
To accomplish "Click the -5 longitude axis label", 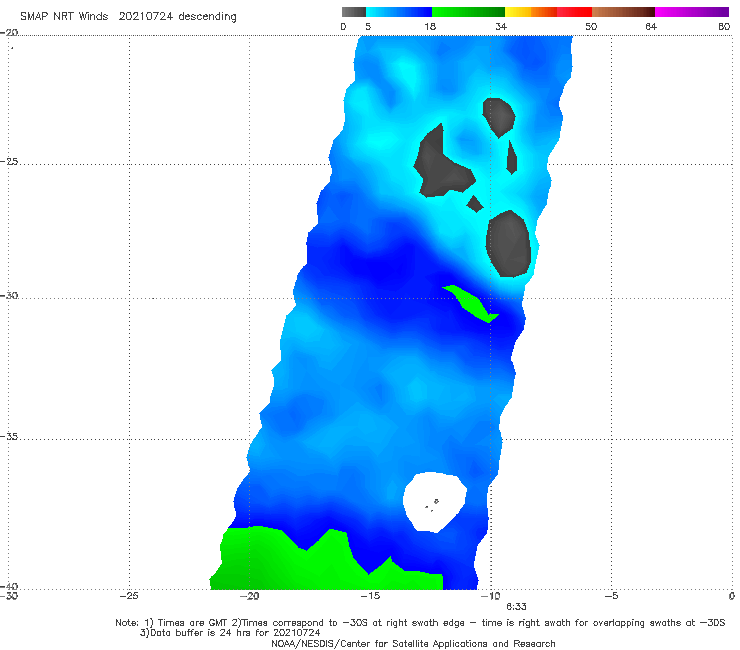I will 611,596.
